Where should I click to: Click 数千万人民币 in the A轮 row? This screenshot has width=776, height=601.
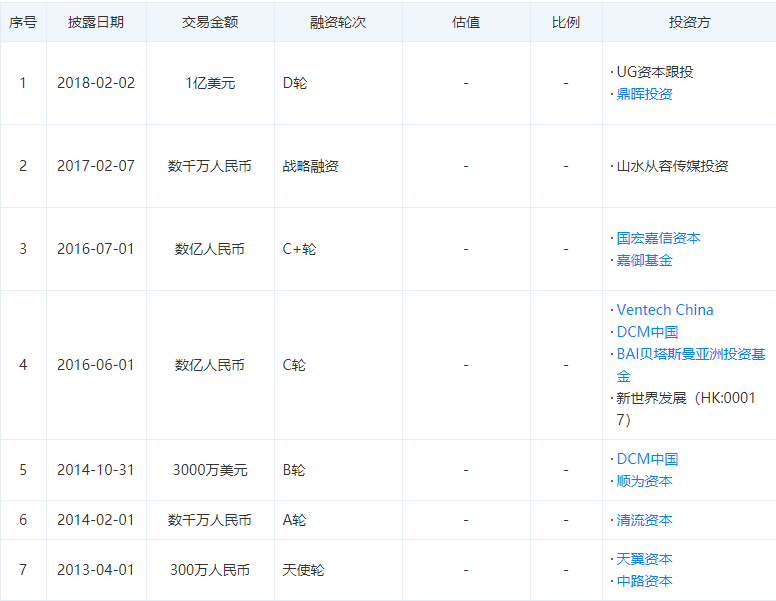[210, 520]
